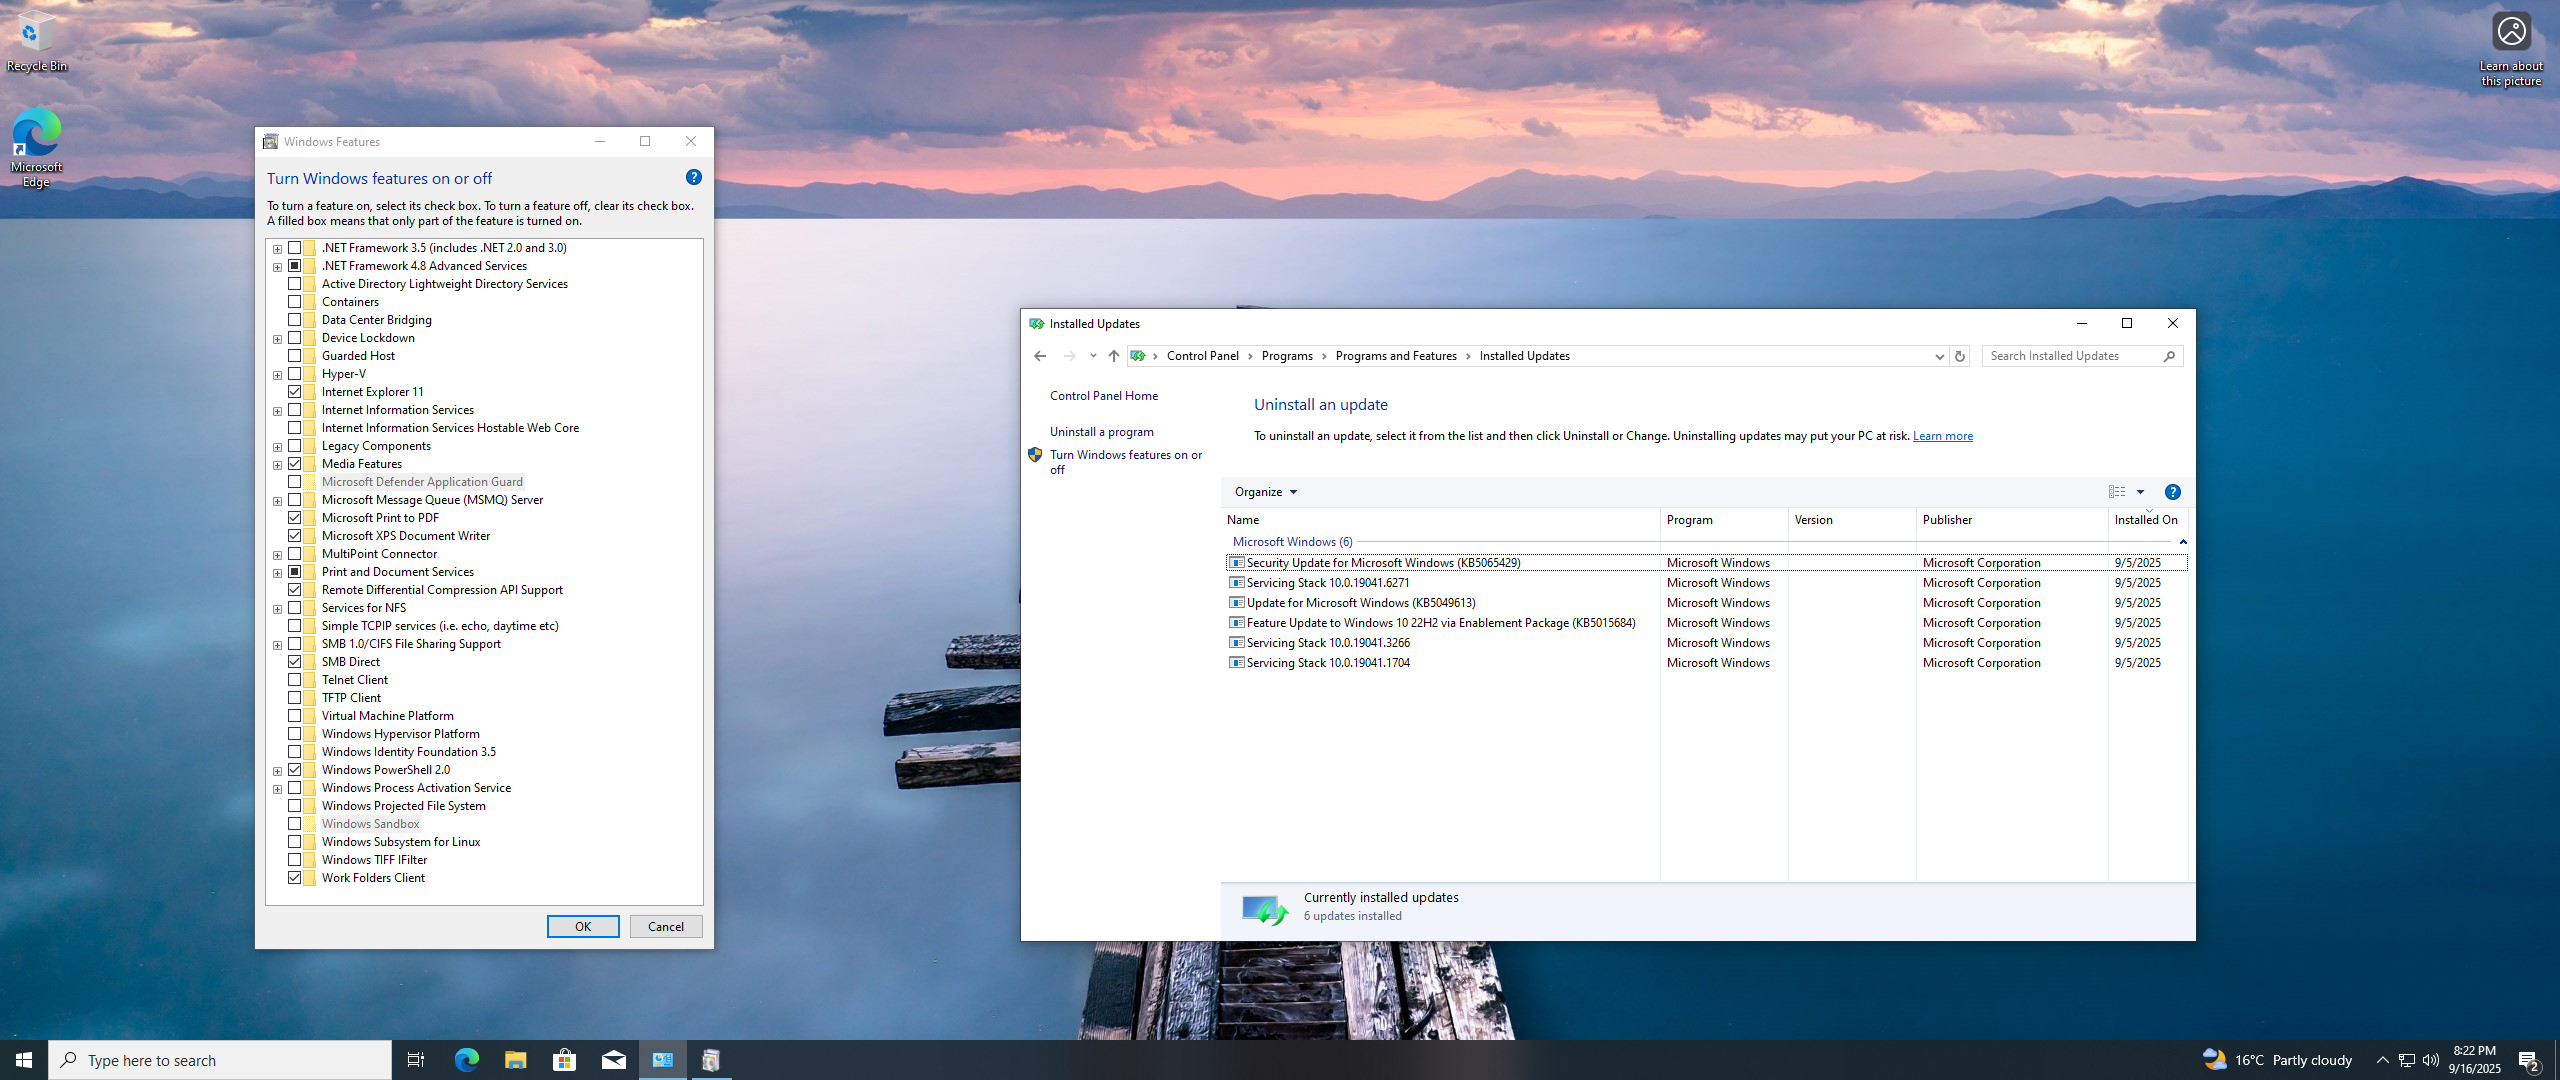This screenshot has width=2560, height=1080.
Task: Expand Windows PowerShell 2.0 node
Action: [277, 771]
